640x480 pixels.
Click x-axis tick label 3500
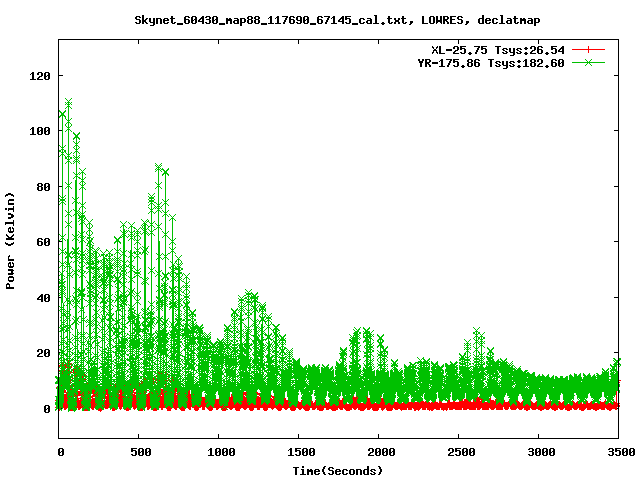click(621, 452)
